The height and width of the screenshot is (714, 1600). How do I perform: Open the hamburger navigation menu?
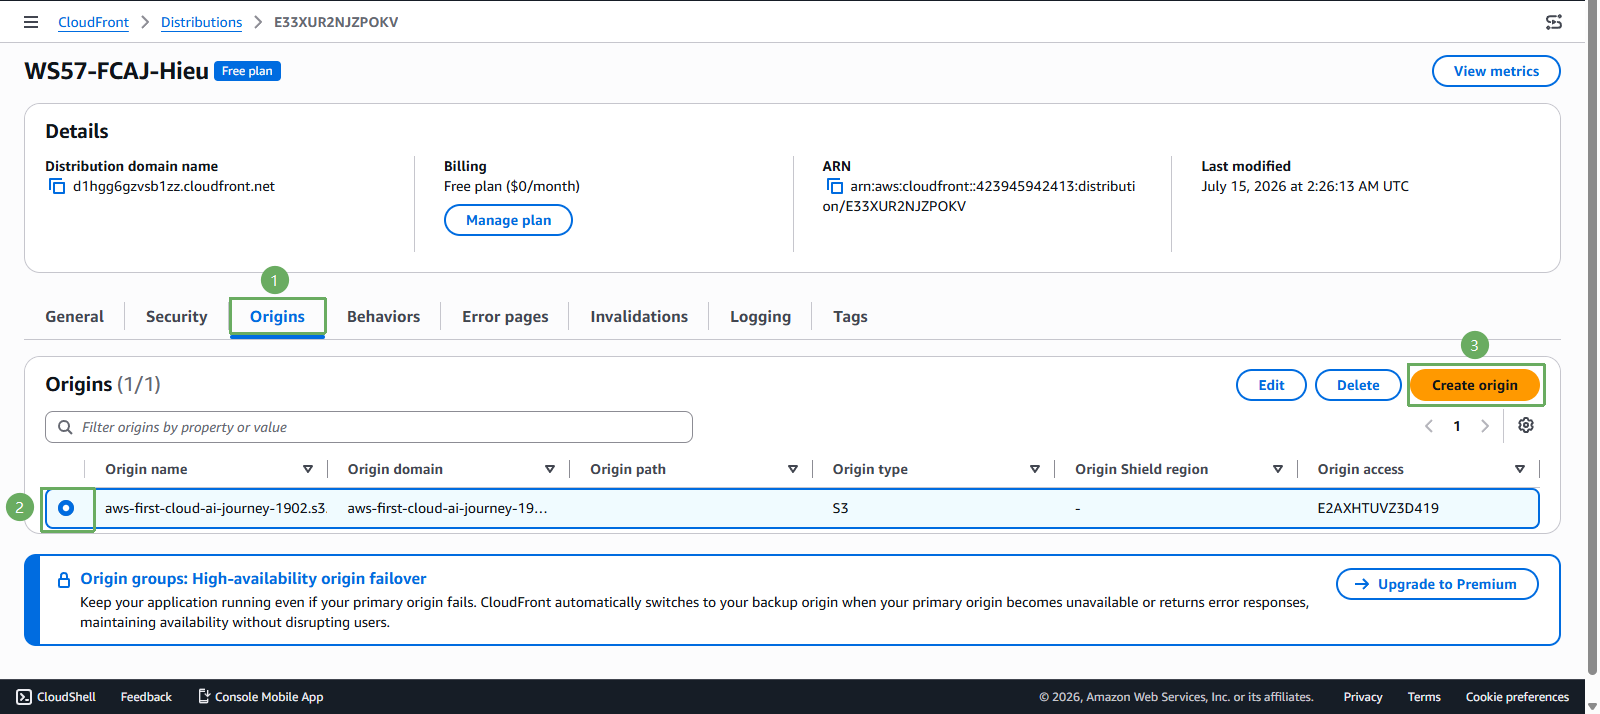pos(31,22)
